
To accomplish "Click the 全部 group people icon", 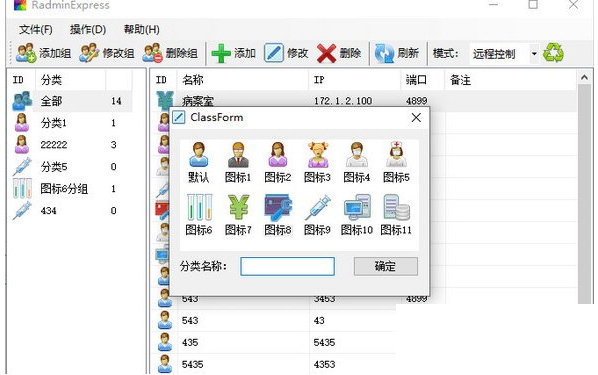I will [x=22, y=101].
